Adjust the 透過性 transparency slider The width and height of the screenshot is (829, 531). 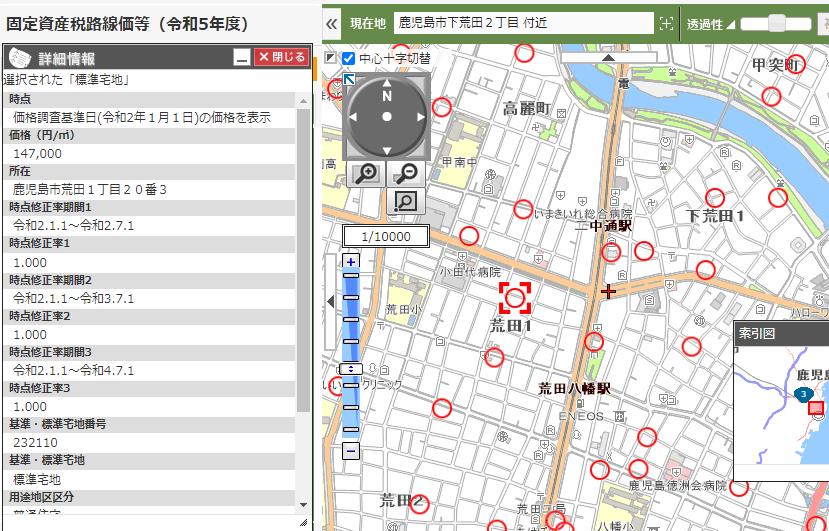tap(775, 23)
